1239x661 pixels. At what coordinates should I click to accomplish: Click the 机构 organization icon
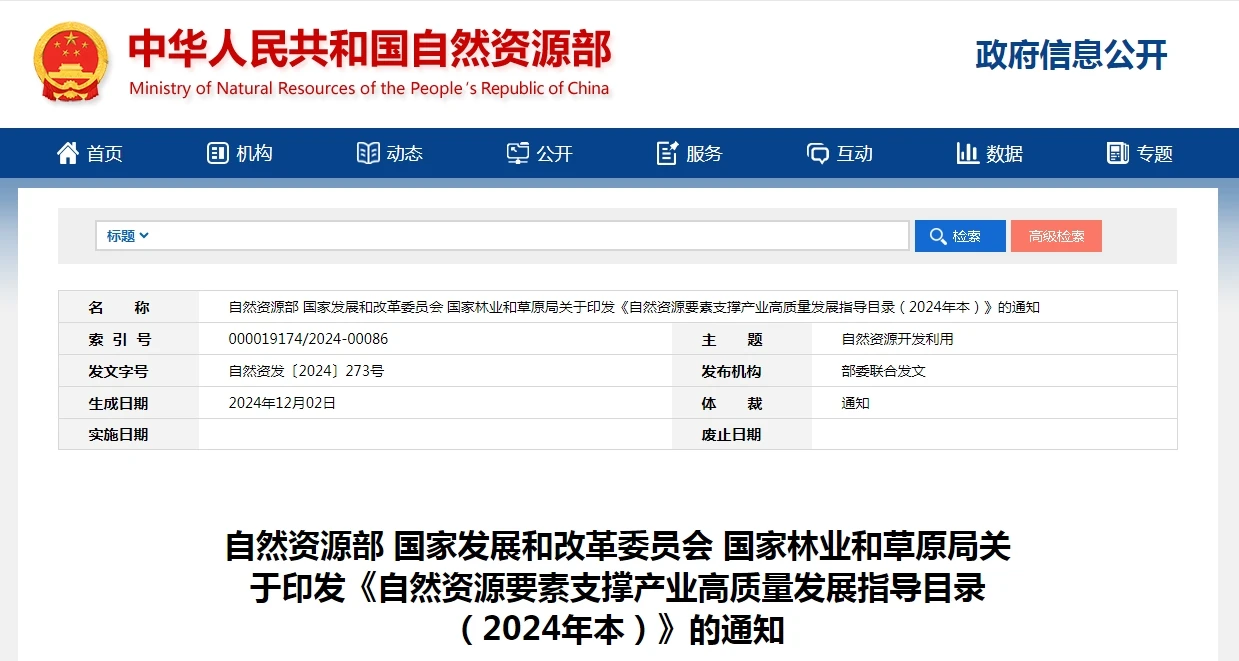click(x=217, y=153)
